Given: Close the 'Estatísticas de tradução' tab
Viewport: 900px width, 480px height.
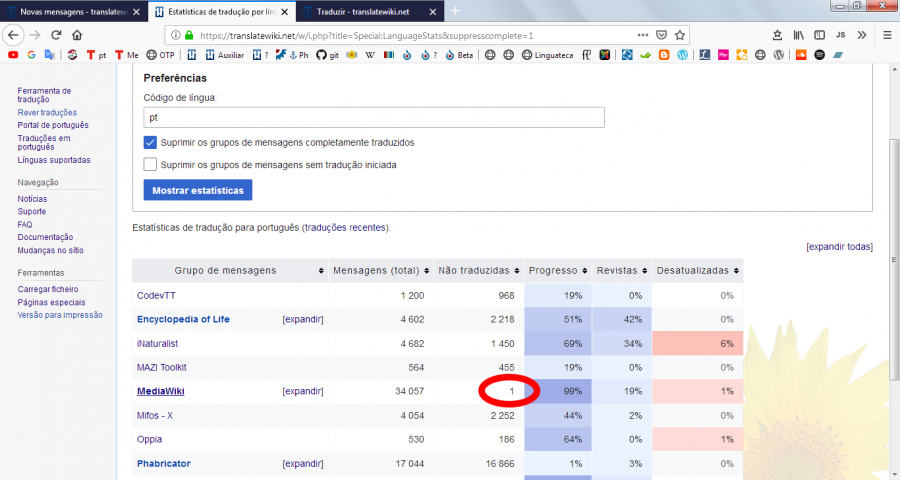Looking at the screenshot, I should (285, 11).
